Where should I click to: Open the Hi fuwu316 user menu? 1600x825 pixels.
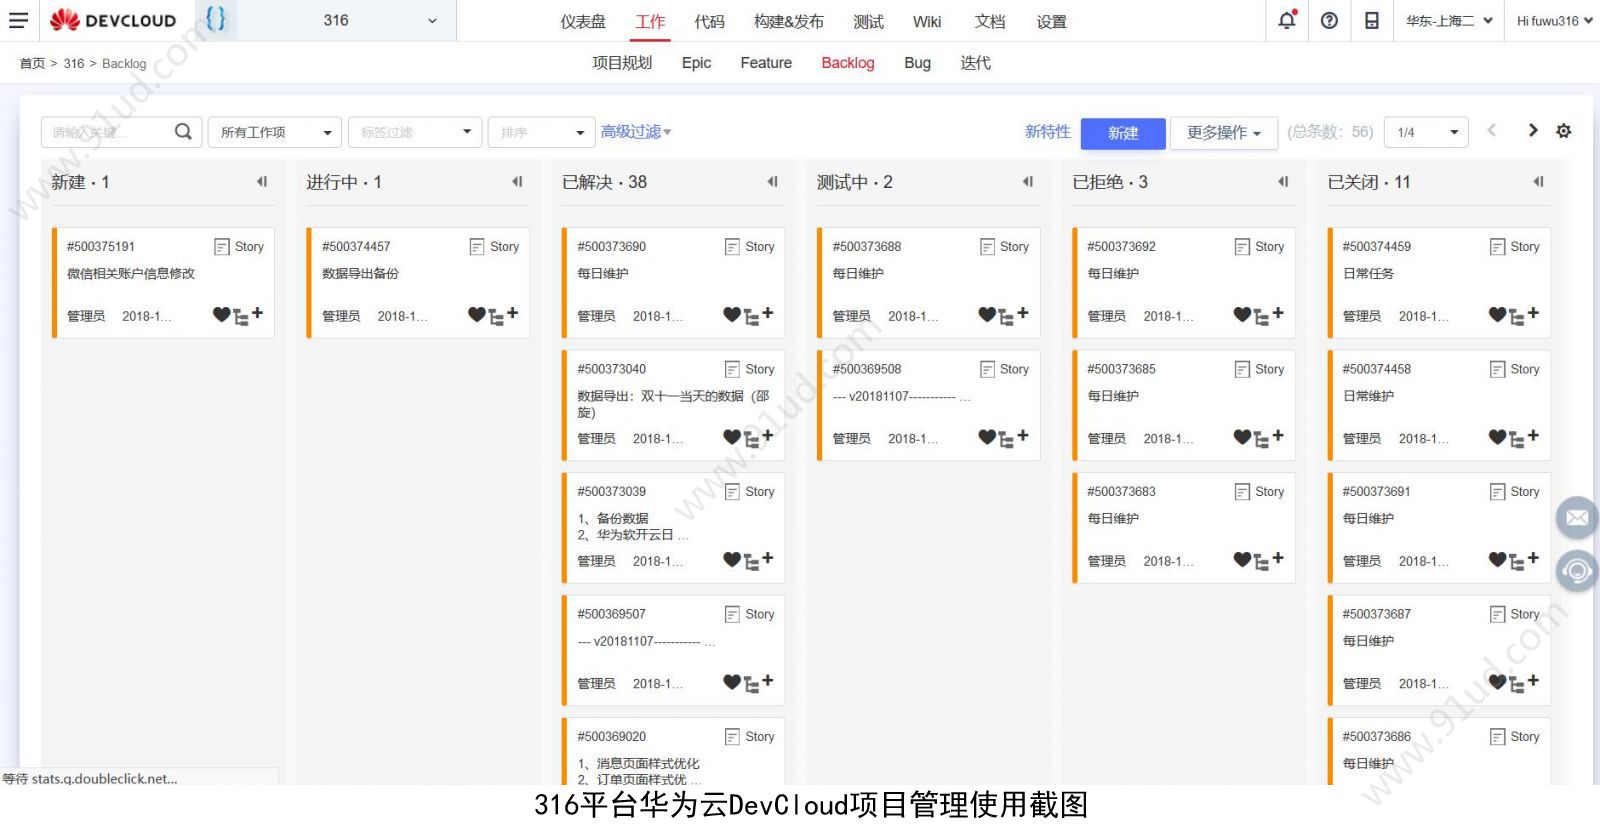click(x=1555, y=20)
